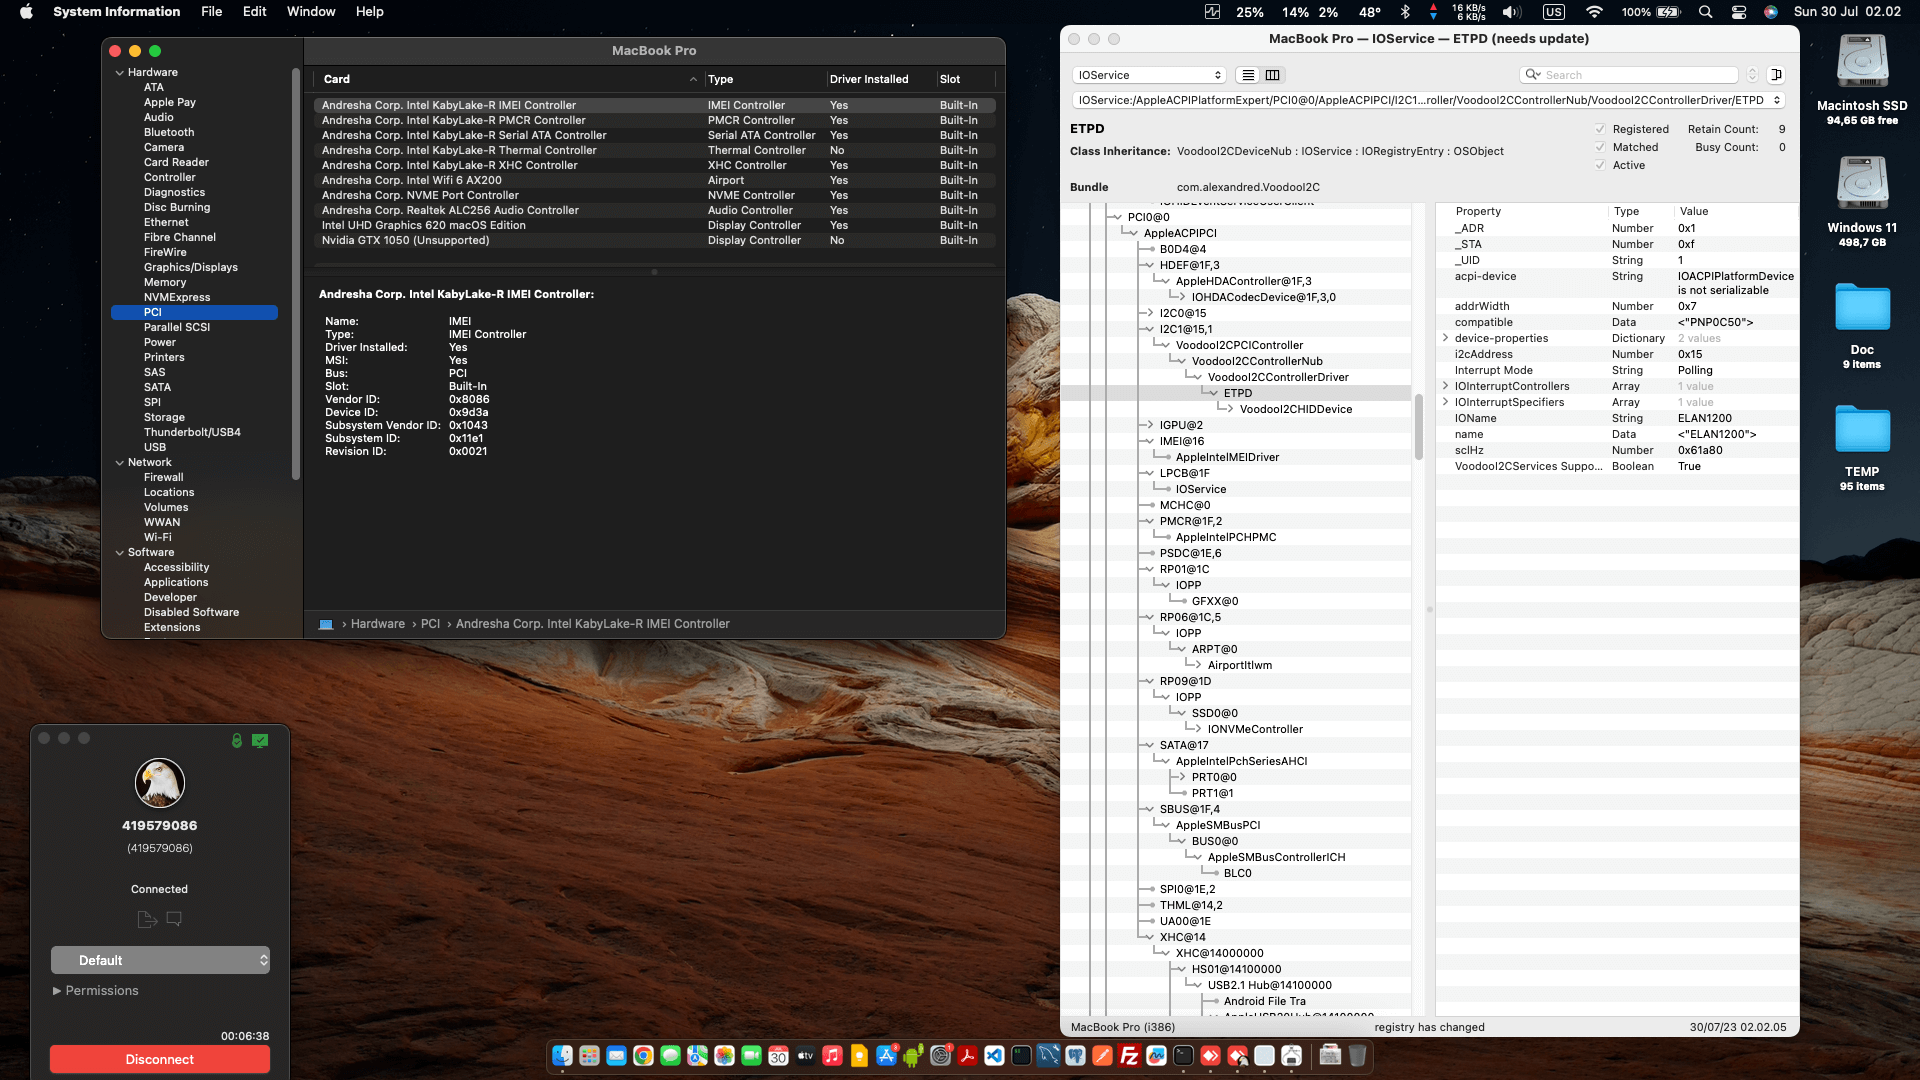Open Finder from the Dock
Viewport: 1920px width, 1080px height.
pos(562,1056)
